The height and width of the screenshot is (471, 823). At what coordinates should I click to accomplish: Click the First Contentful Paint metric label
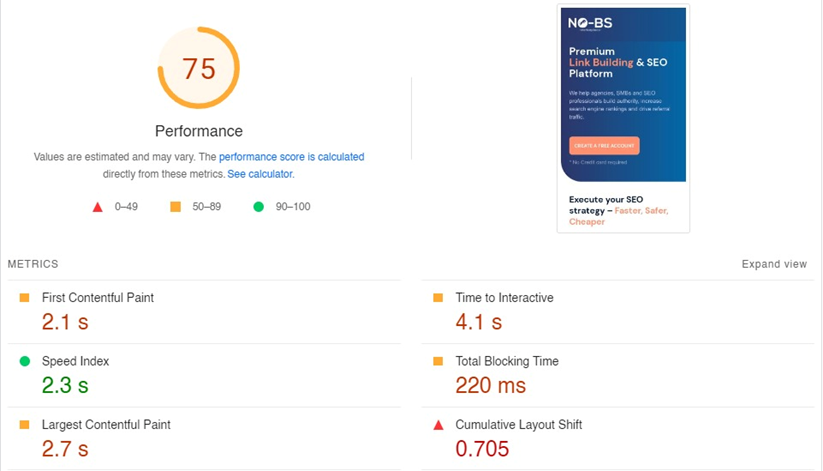click(98, 298)
